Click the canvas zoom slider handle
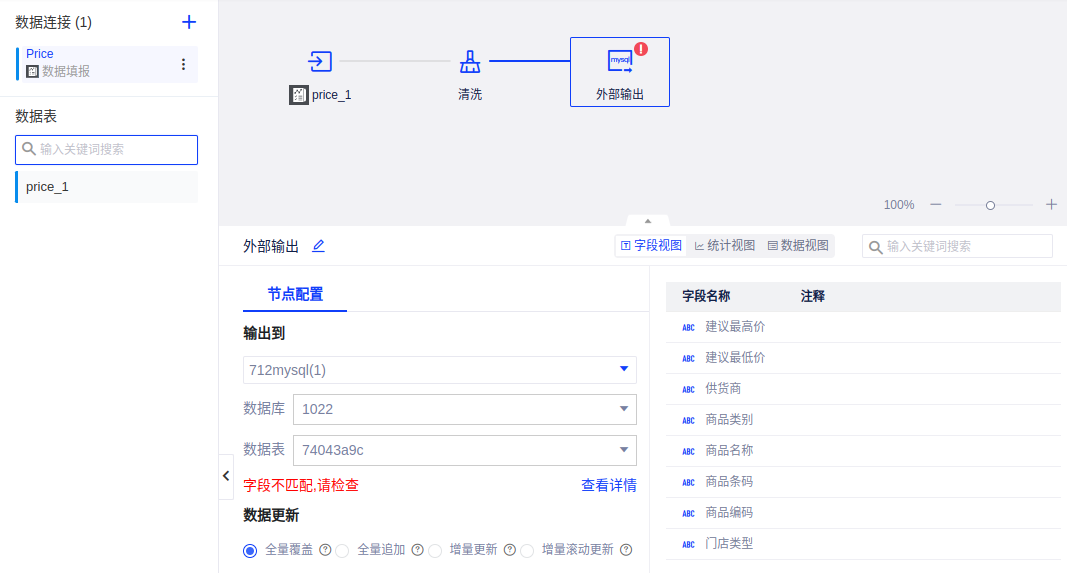Viewport: 1067px width, 573px height. click(x=990, y=205)
